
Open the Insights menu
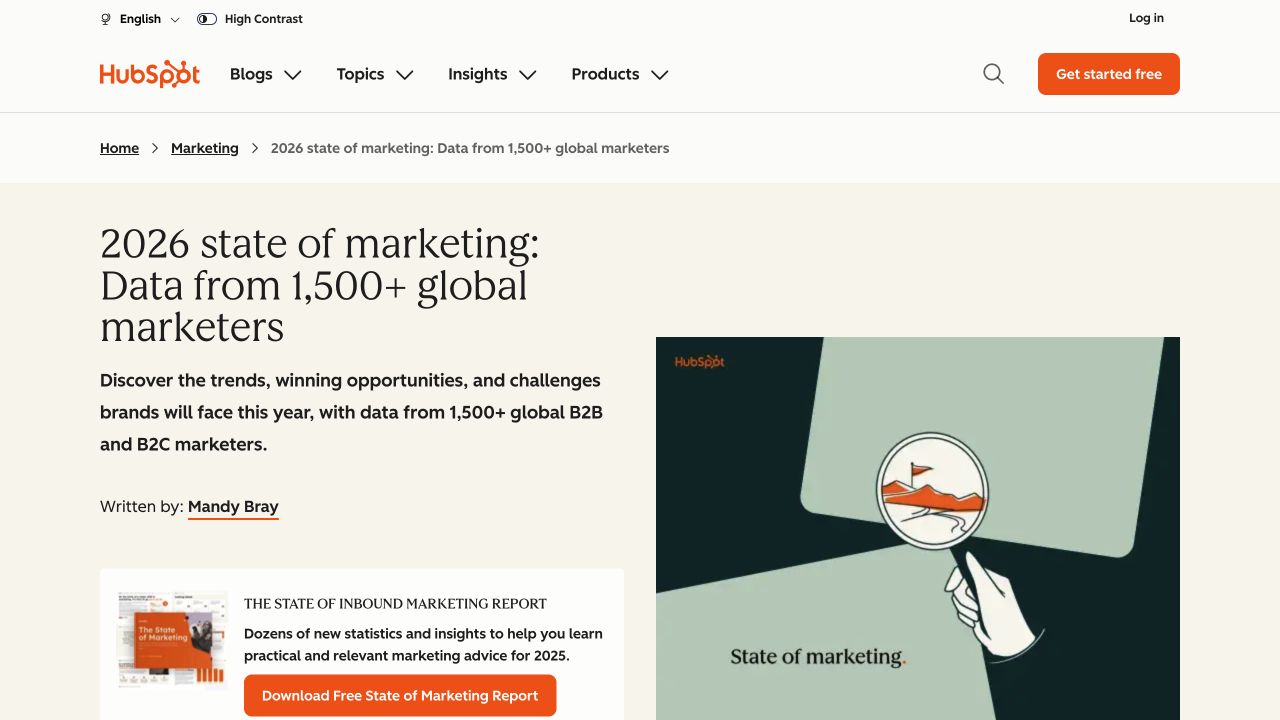point(492,74)
